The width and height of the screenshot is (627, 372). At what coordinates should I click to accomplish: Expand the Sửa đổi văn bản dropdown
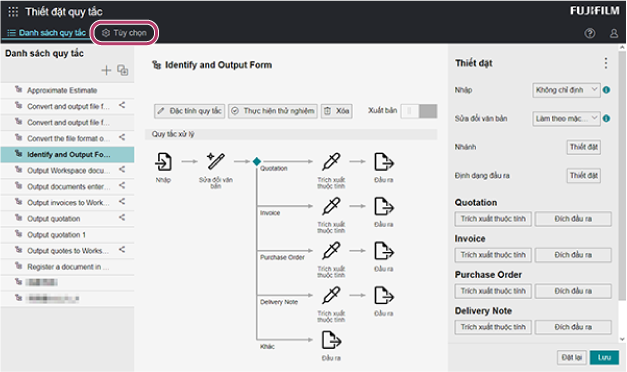click(x=566, y=118)
